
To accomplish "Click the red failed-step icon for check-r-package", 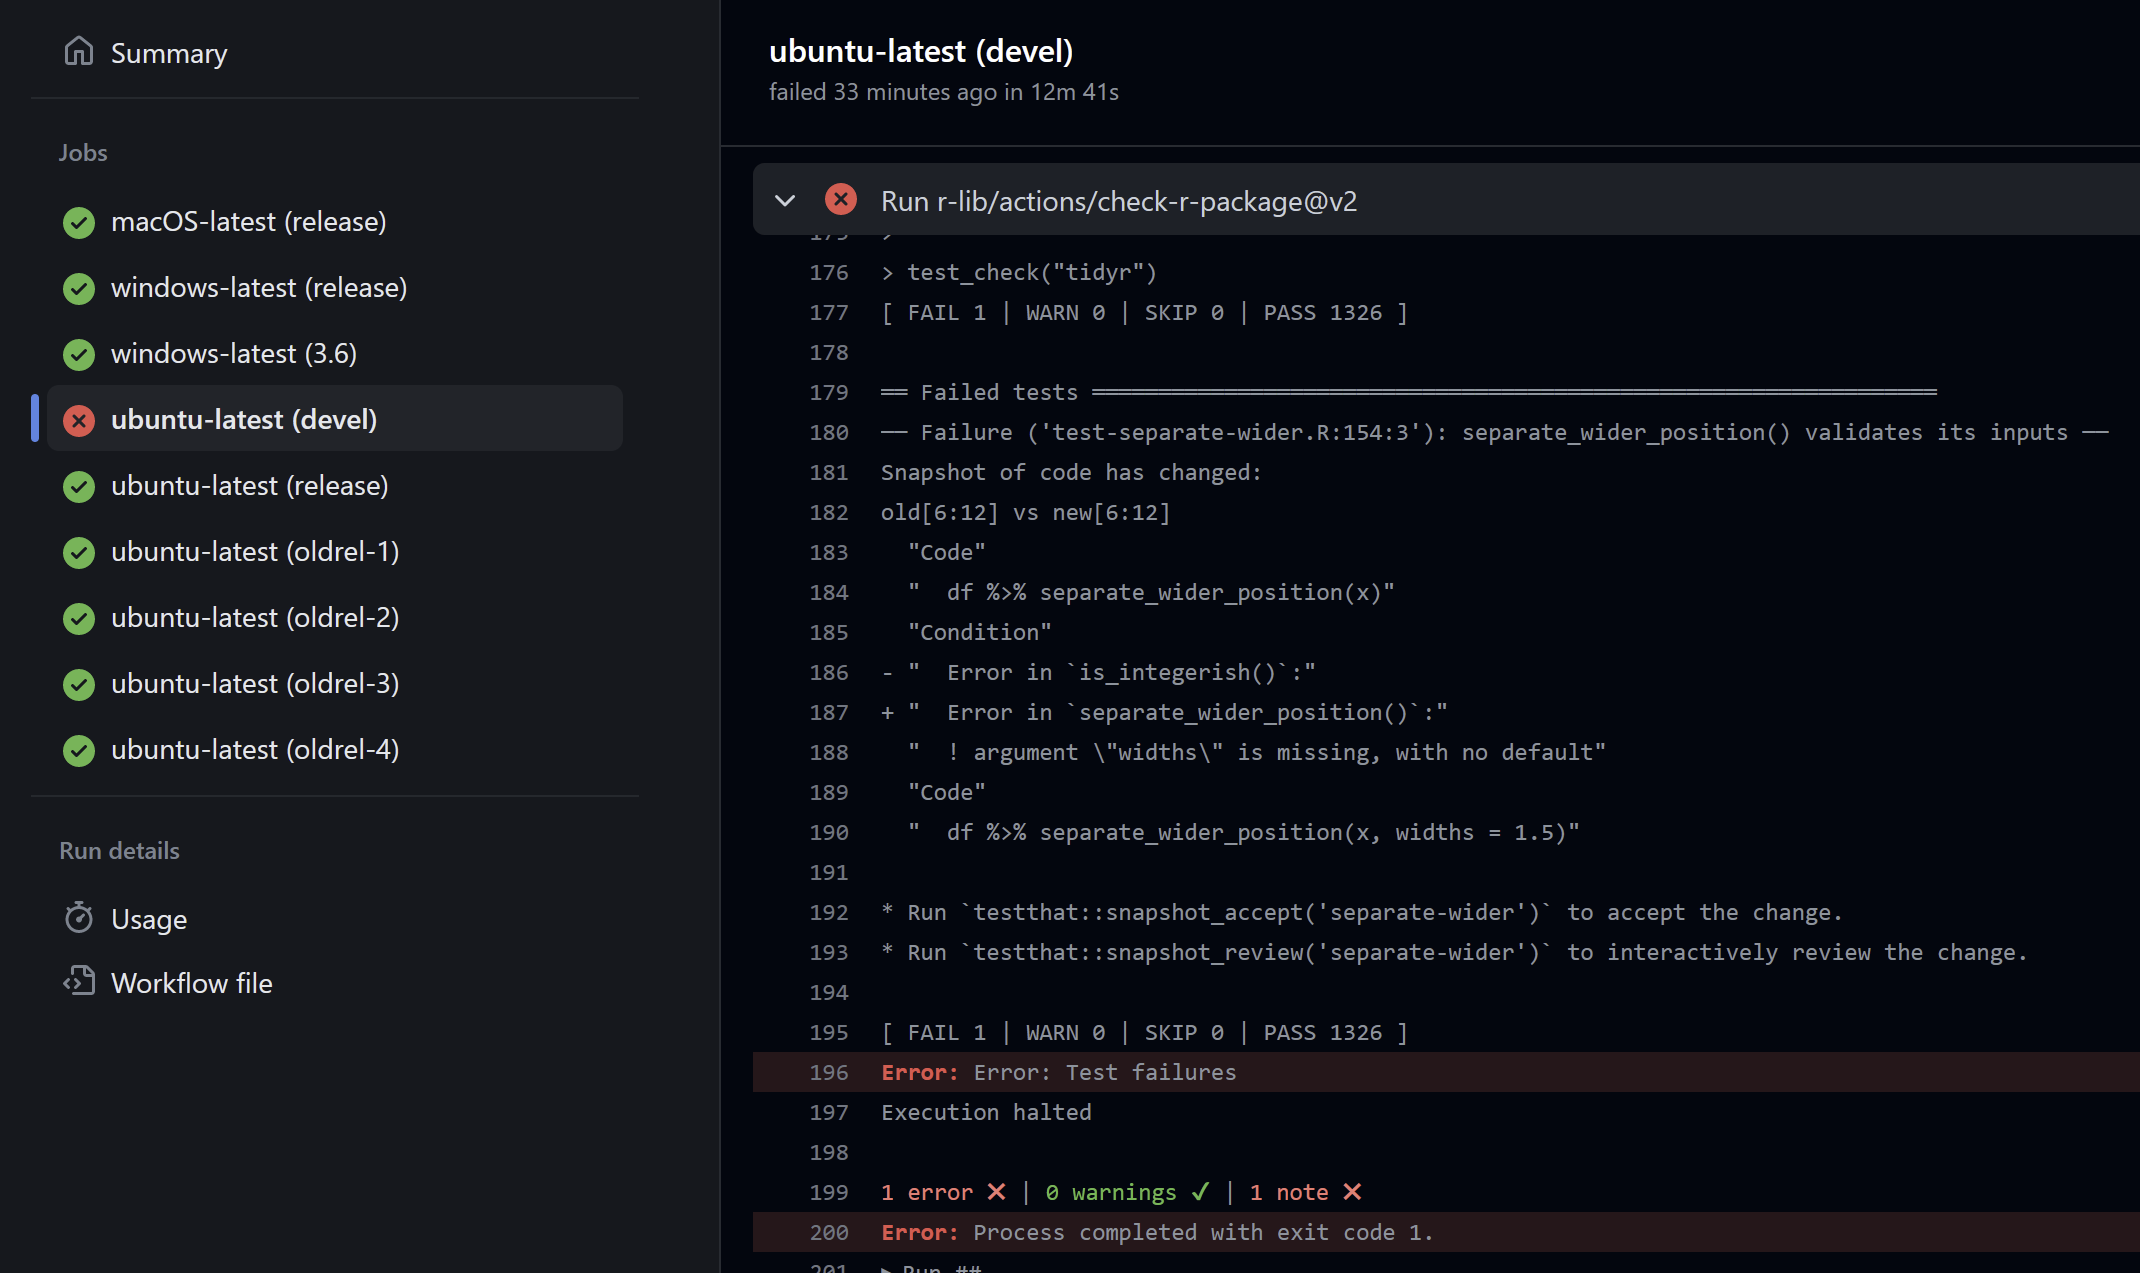I will click(x=841, y=200).
